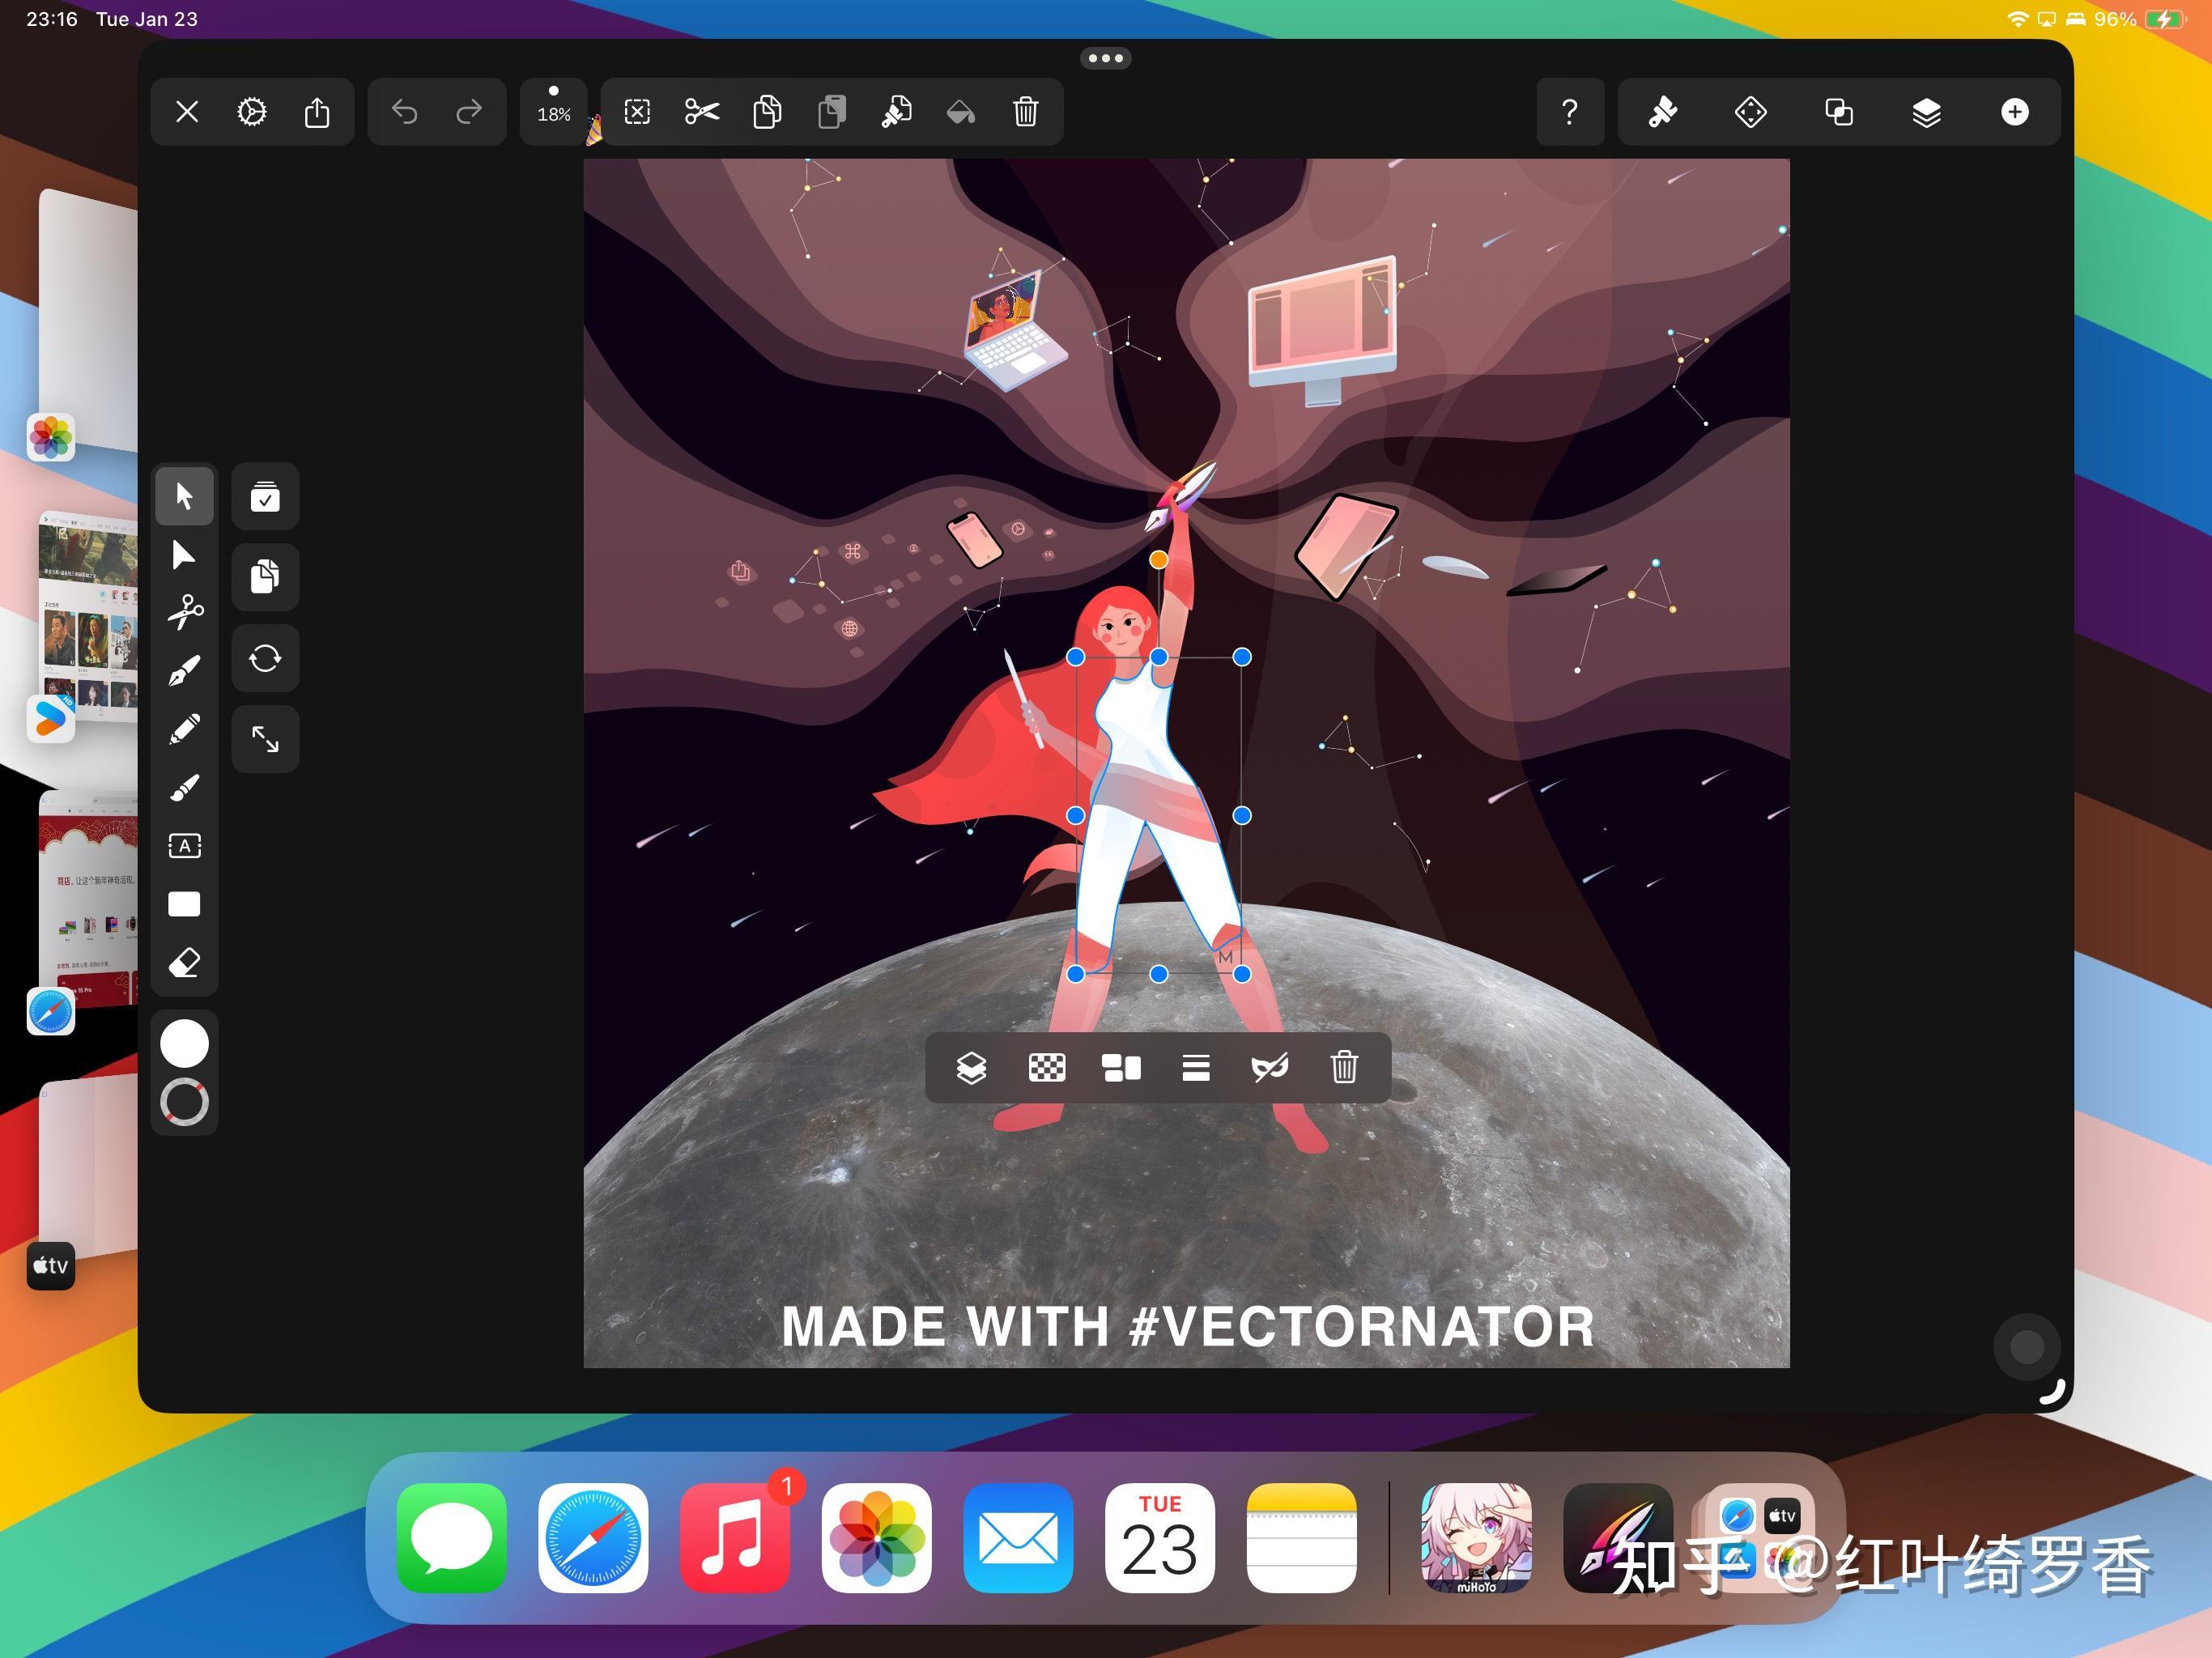Open the Layers panel
Viewport: 2212px width, 1658px height.
point(1926,112)
